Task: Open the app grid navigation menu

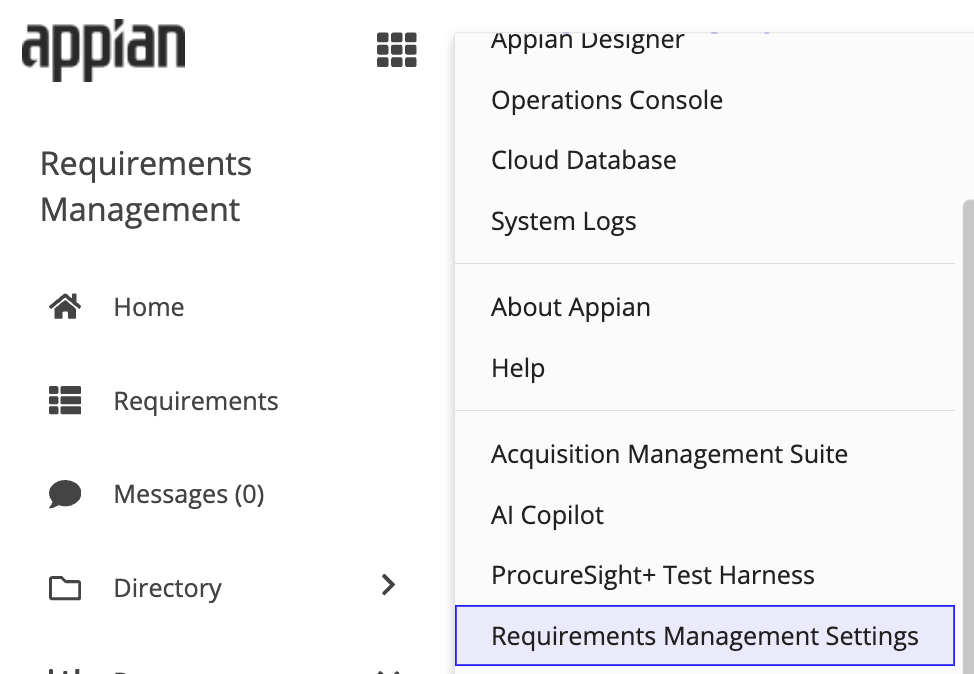Action: pyautogui.click(x=397, y=50)
